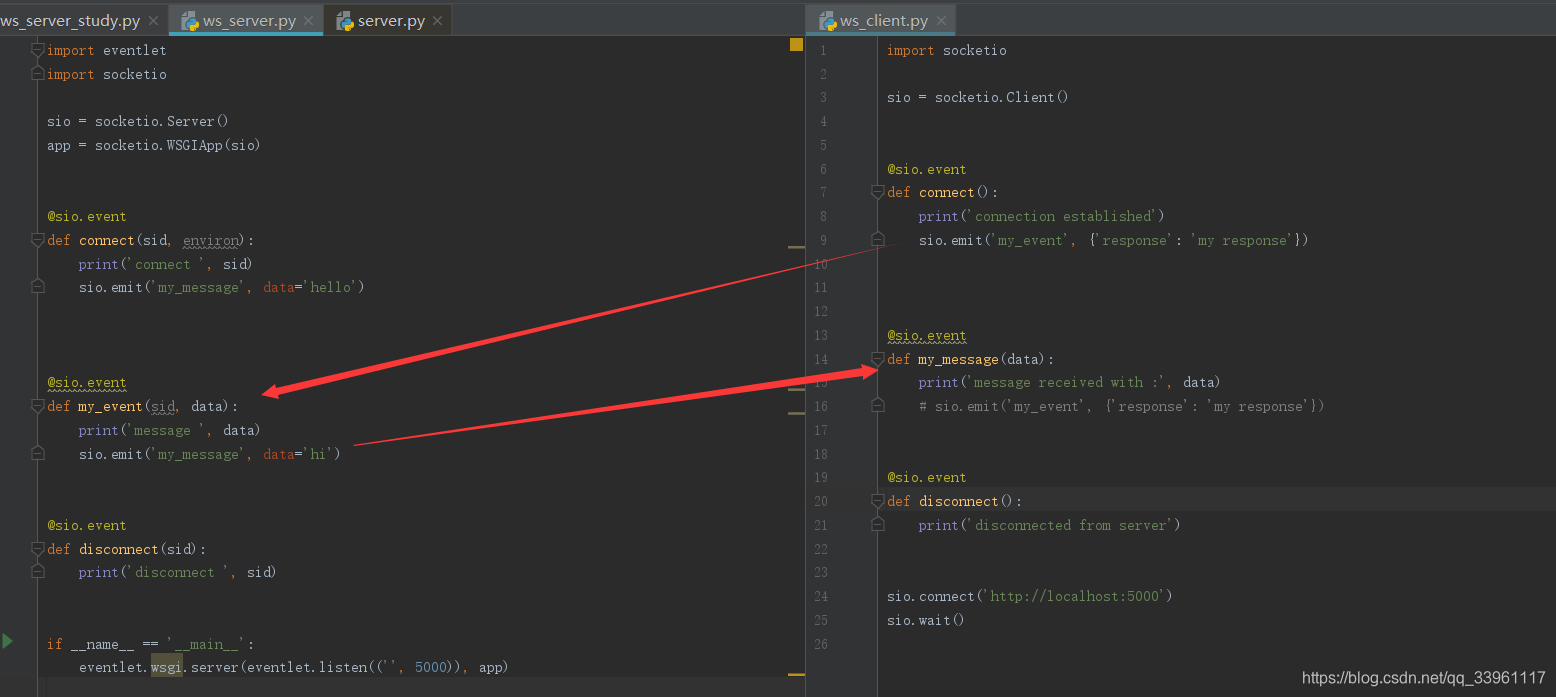Viewport: 1556px width, 697px height.
Task: Place cursor on 'sio = socketio.Client()' line
Action: 978,97
